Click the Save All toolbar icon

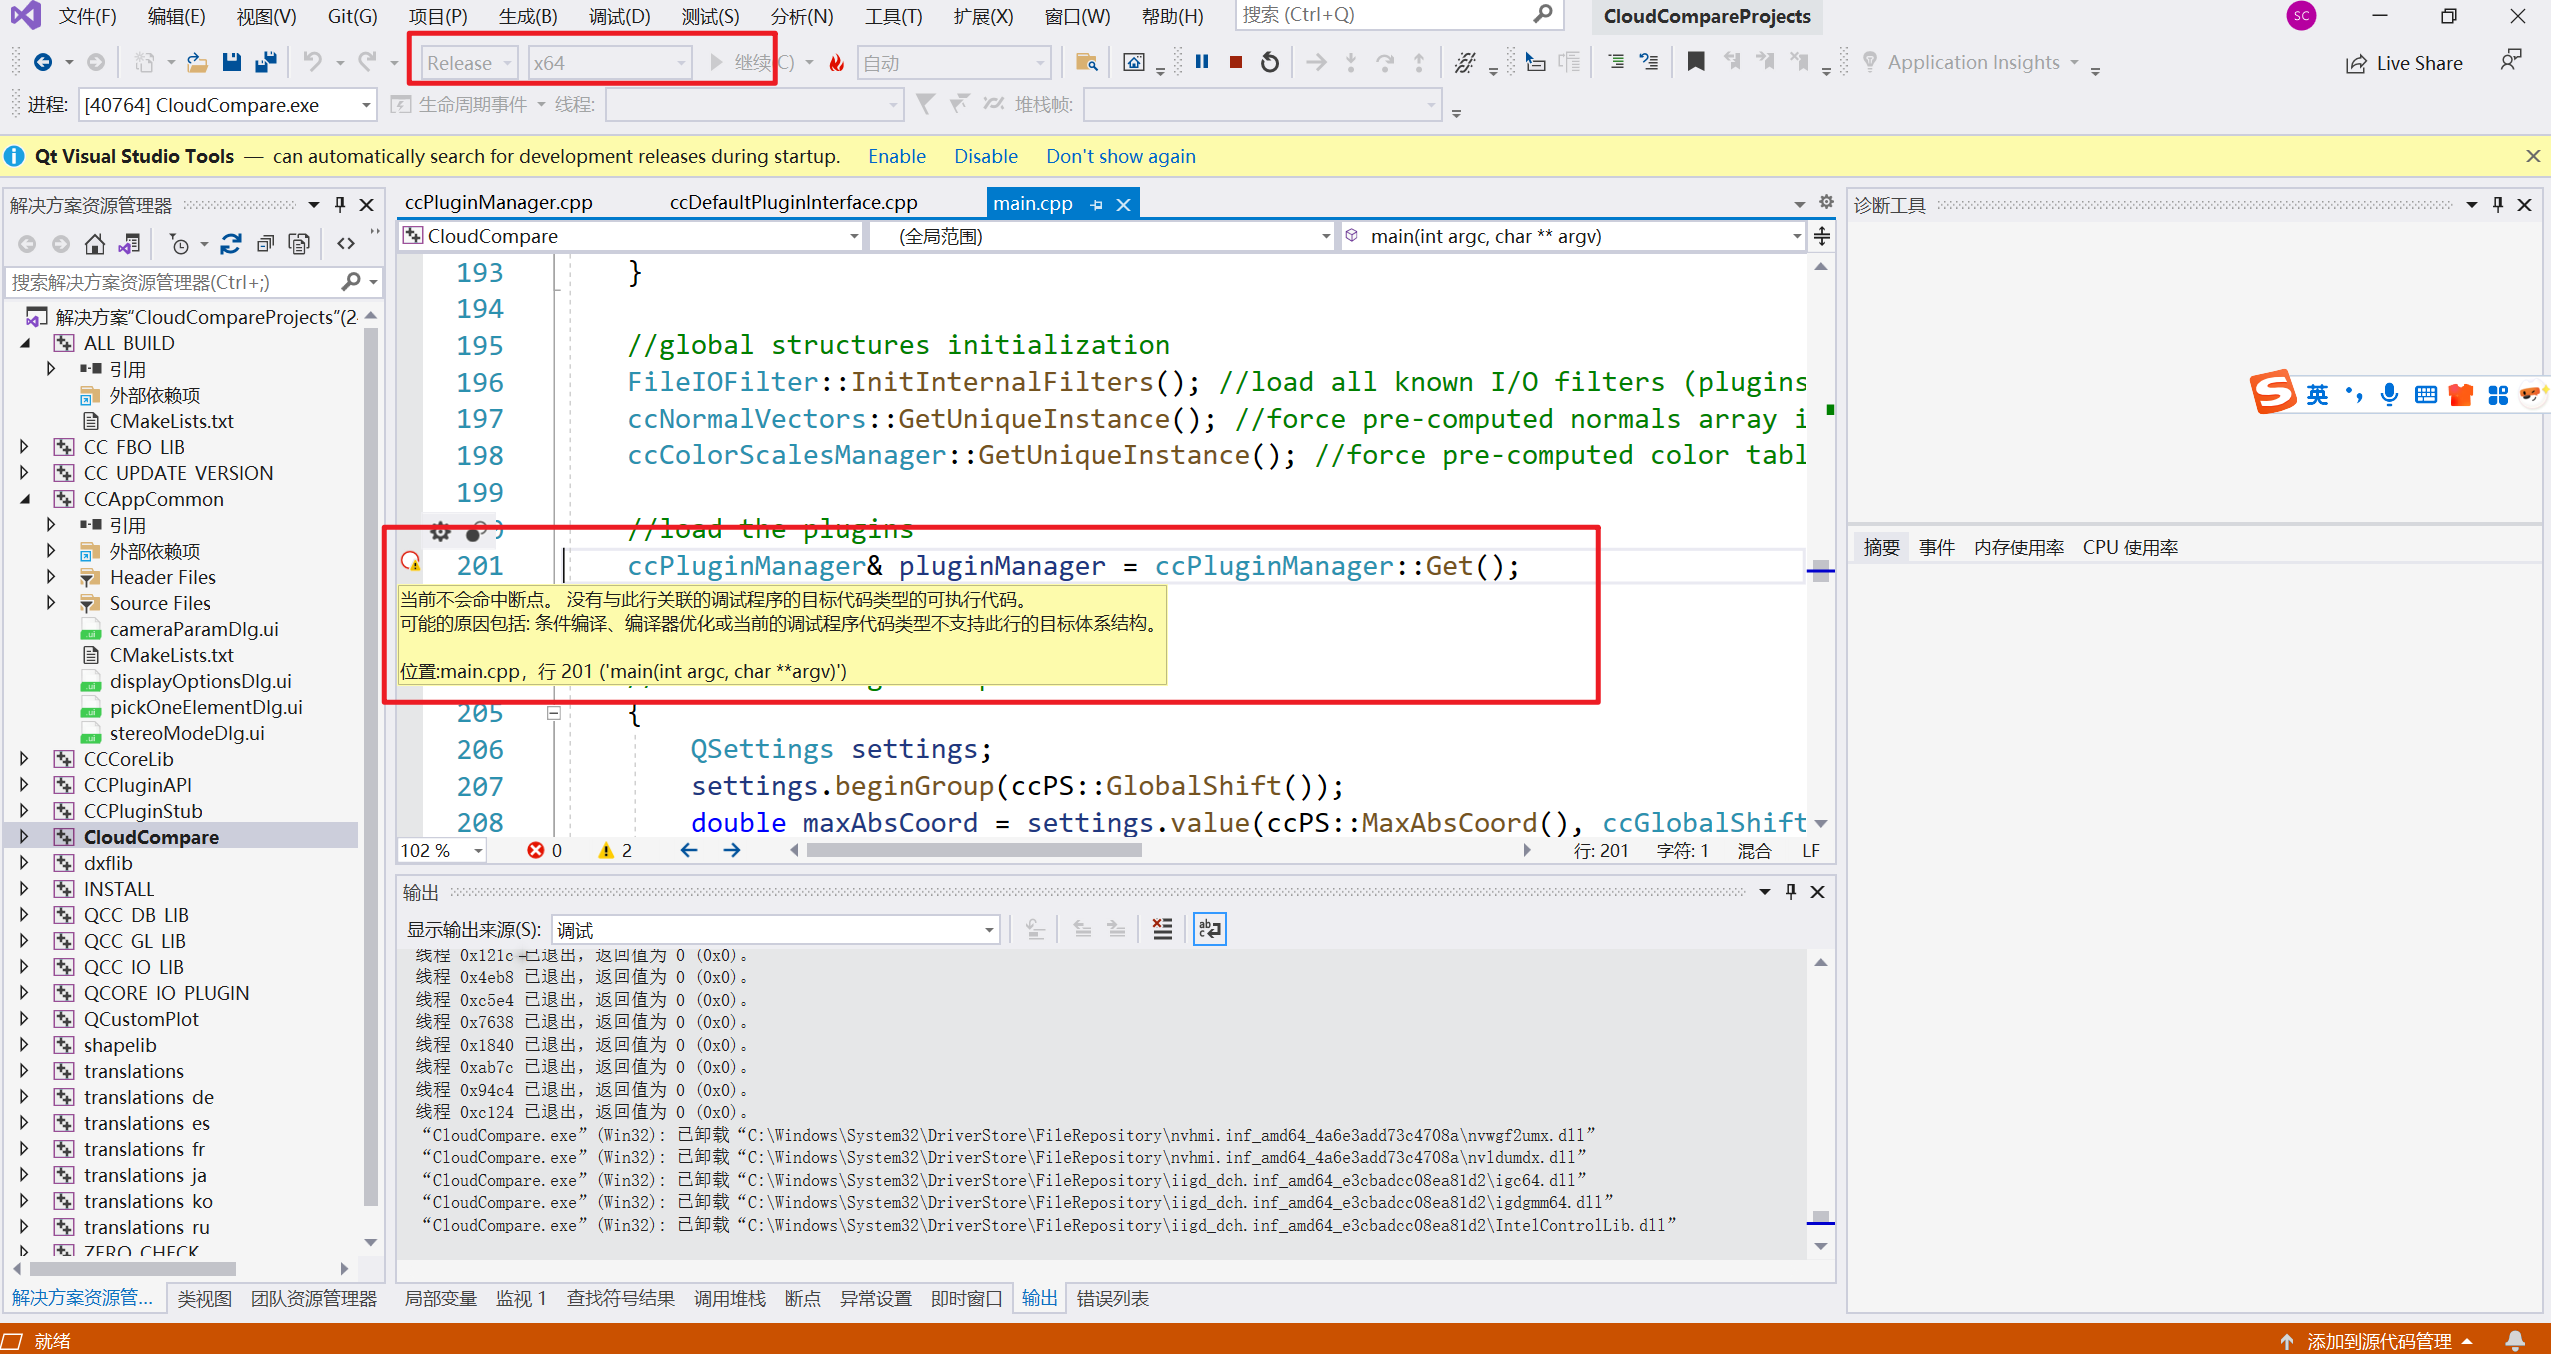pyautogui.click(x=266, y=62)
